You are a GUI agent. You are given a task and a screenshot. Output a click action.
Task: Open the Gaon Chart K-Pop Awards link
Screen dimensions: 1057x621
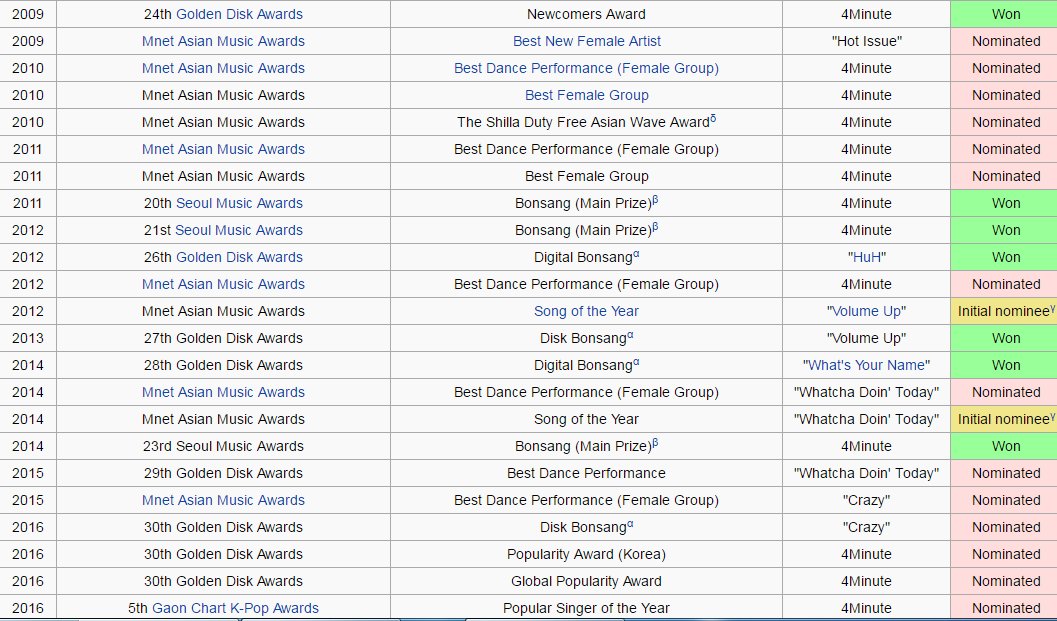coord(235,608)
